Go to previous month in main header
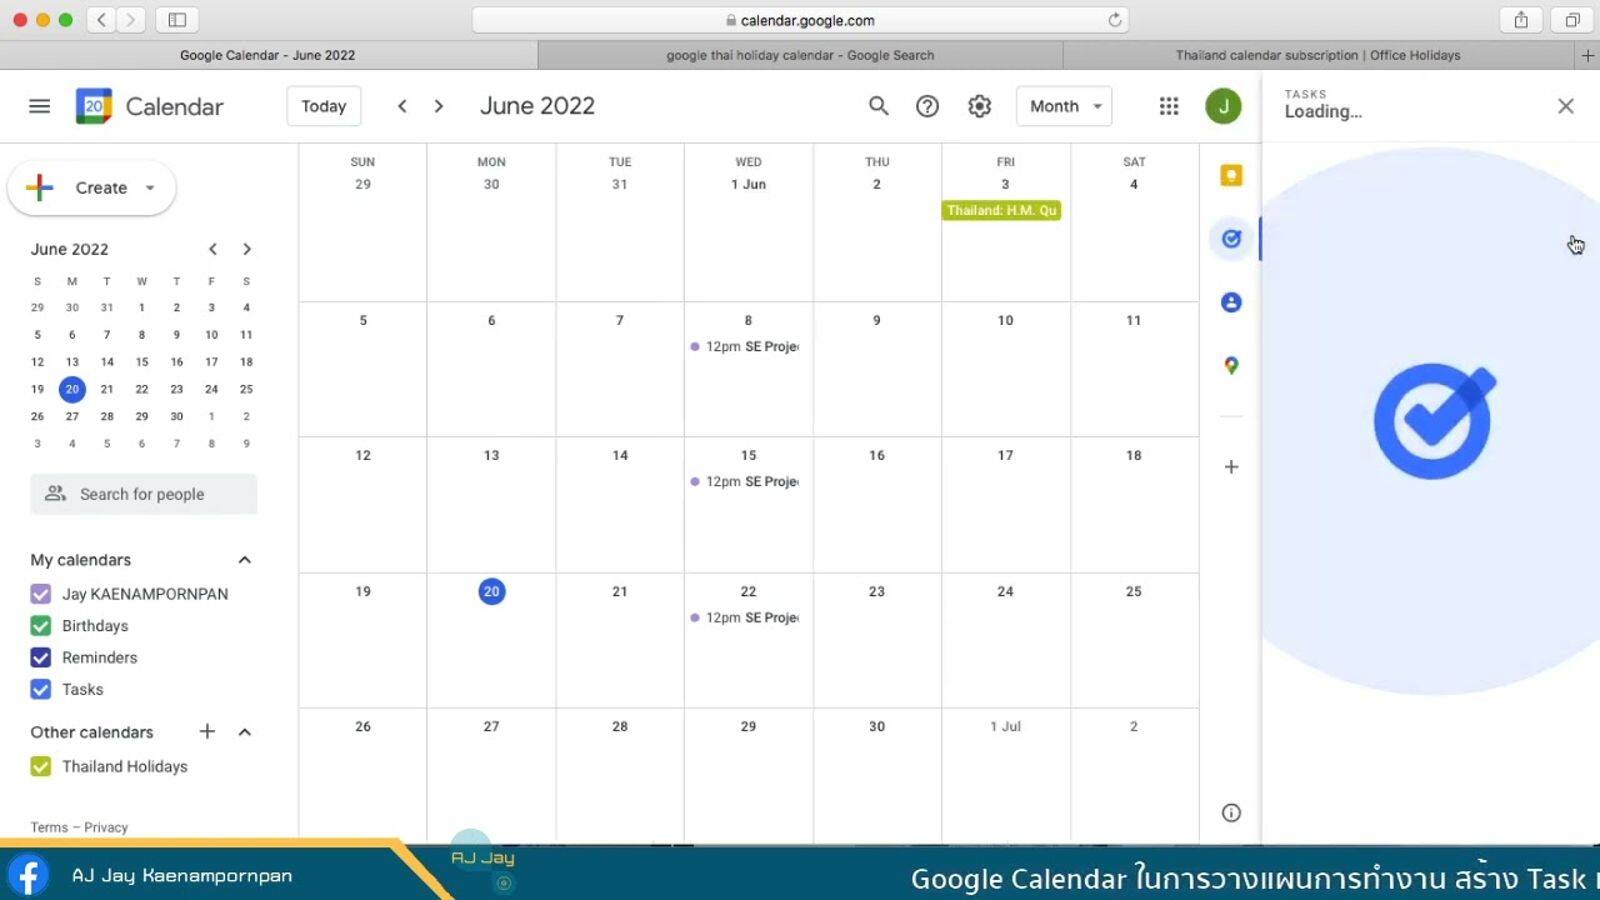Viewport: 1600px width, 900px height. tap(402, 106)
